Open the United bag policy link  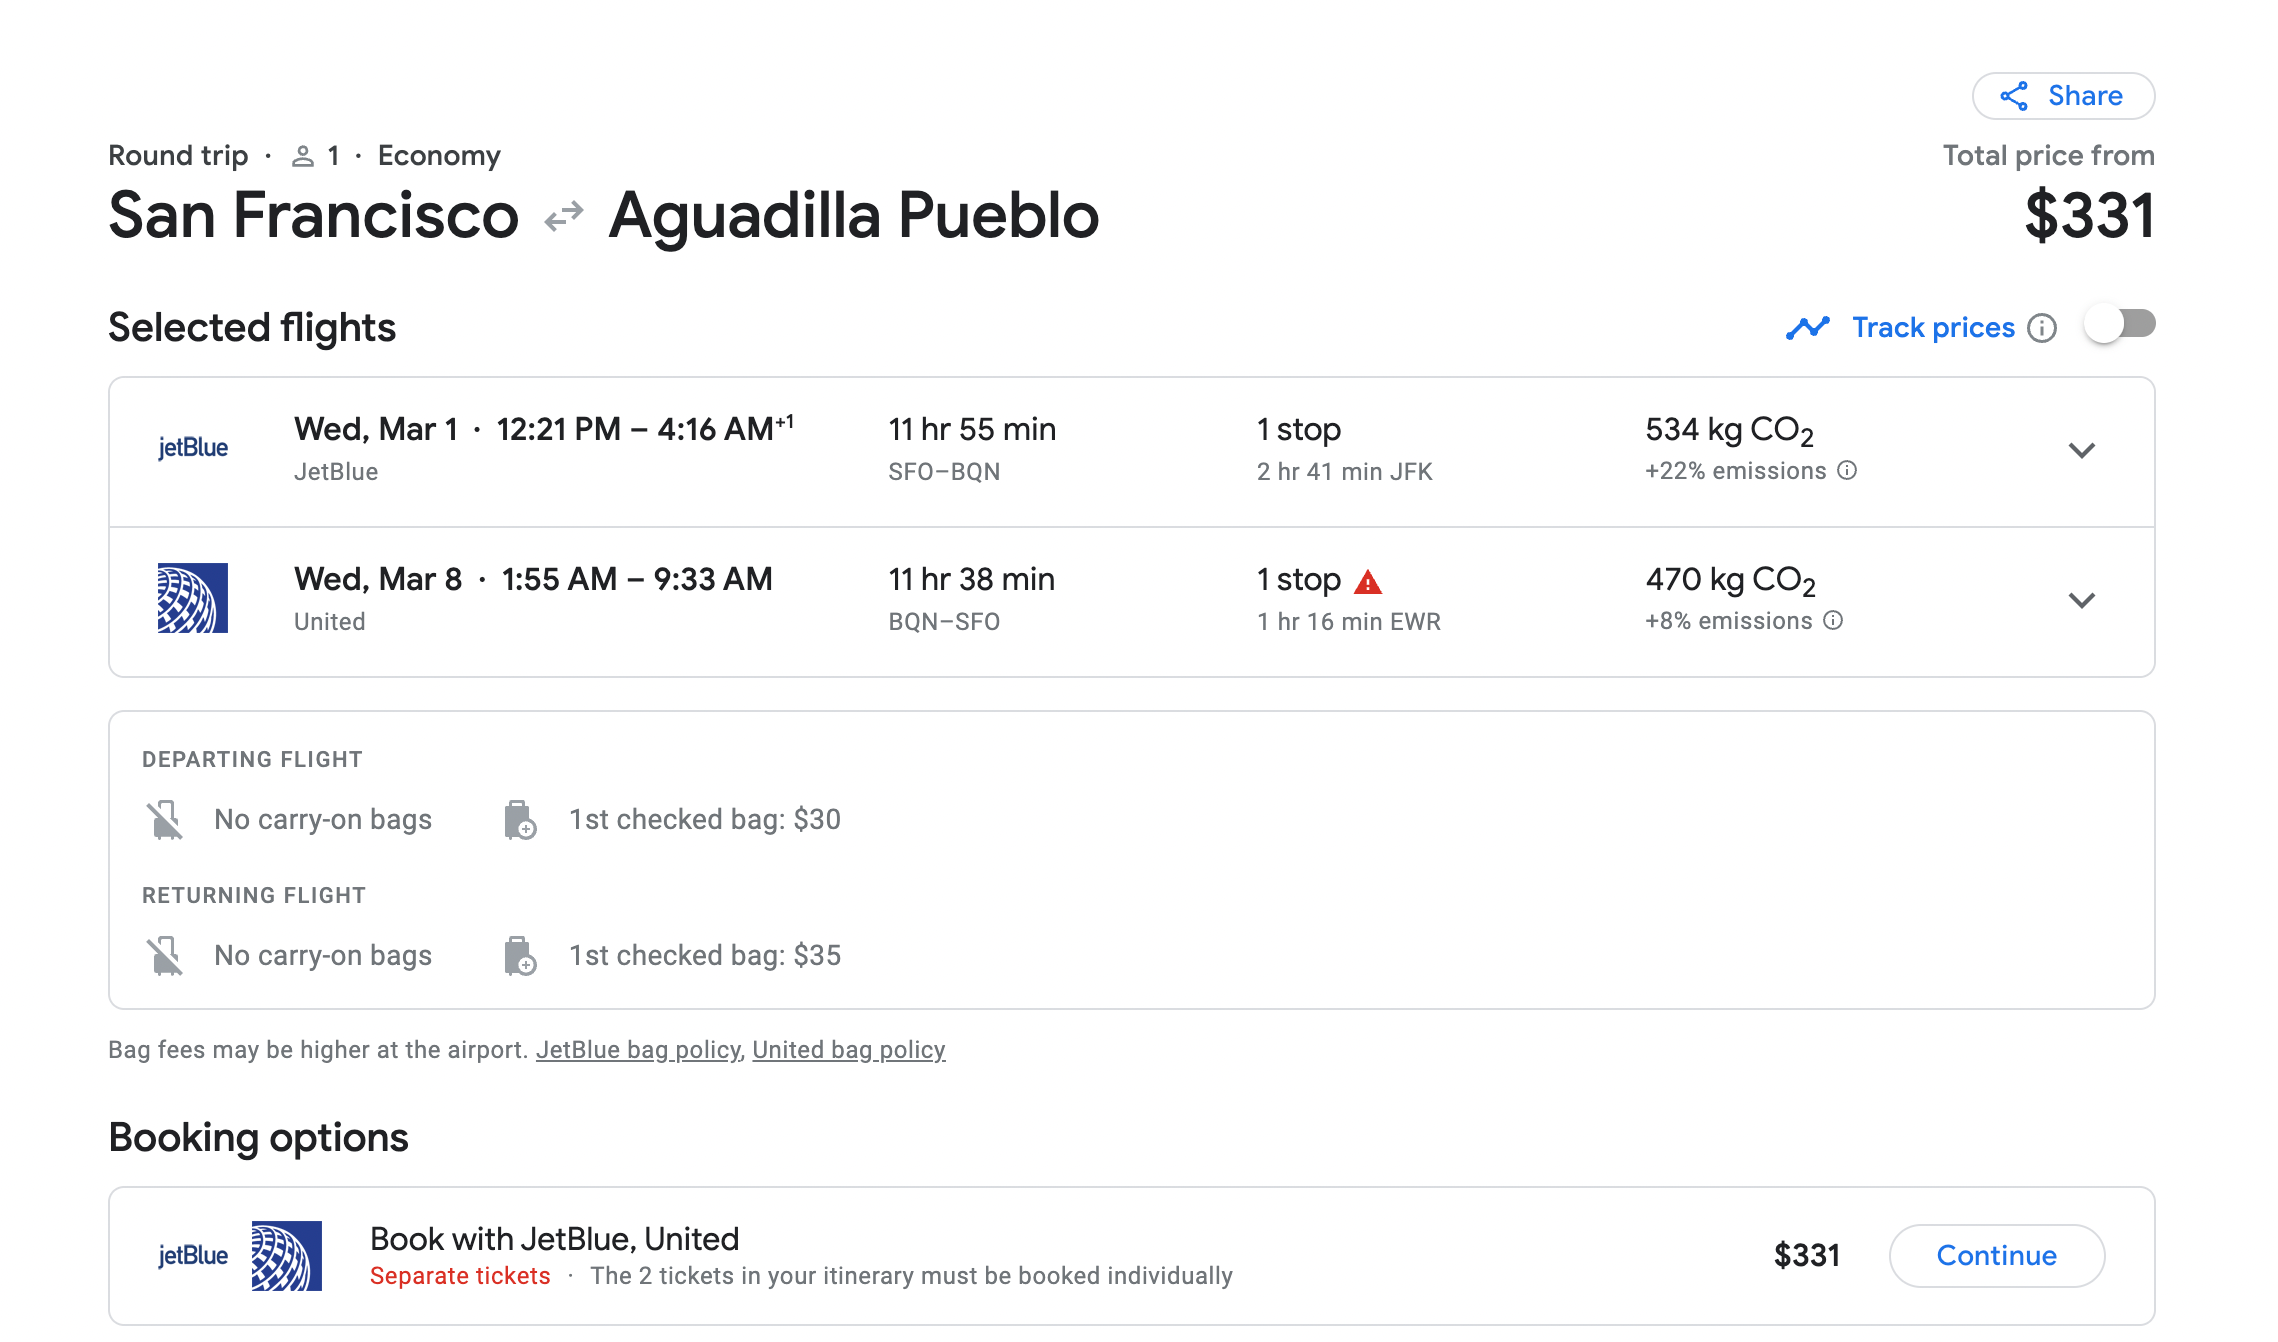point(849,1050)
